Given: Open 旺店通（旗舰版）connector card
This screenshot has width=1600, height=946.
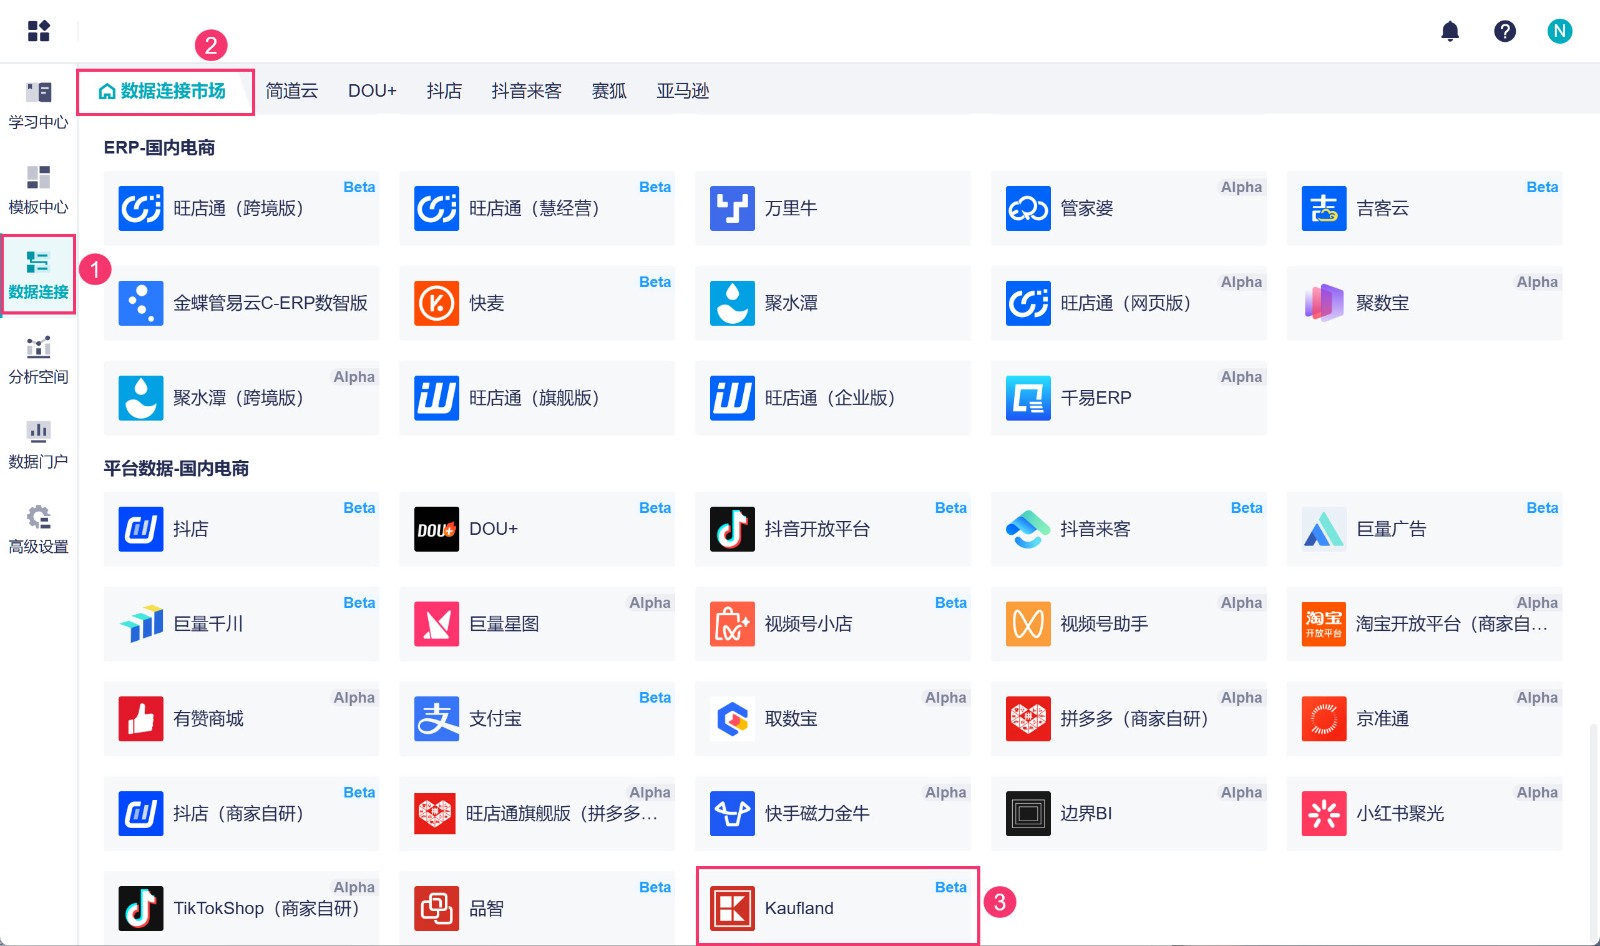Looking at the screenshot, I should [x=537, y=398].
